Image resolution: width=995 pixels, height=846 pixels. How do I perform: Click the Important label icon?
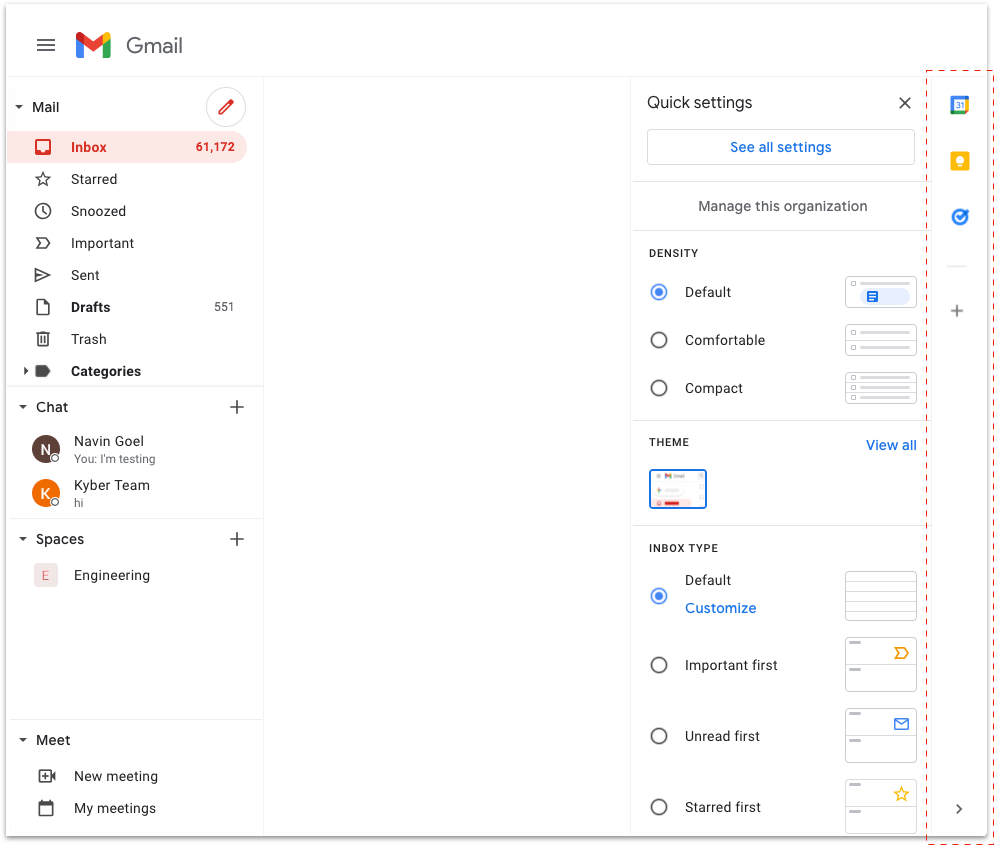(x=43, y=243)
